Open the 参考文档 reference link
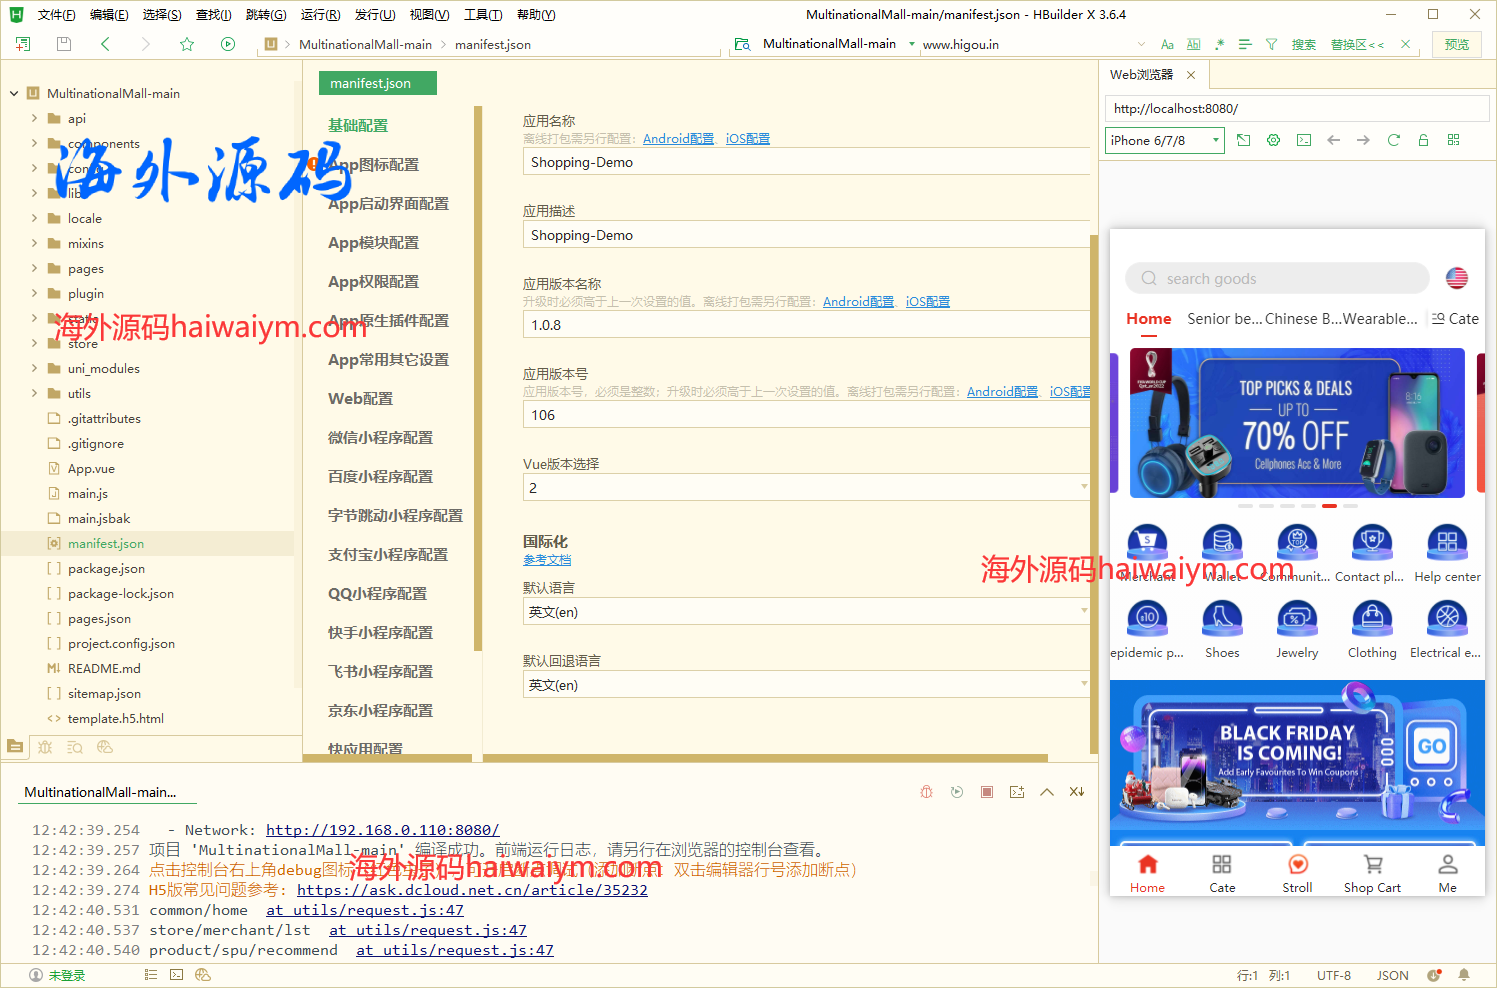The image size is (1497, 988). pyautogui.click(x=547, y=560)
